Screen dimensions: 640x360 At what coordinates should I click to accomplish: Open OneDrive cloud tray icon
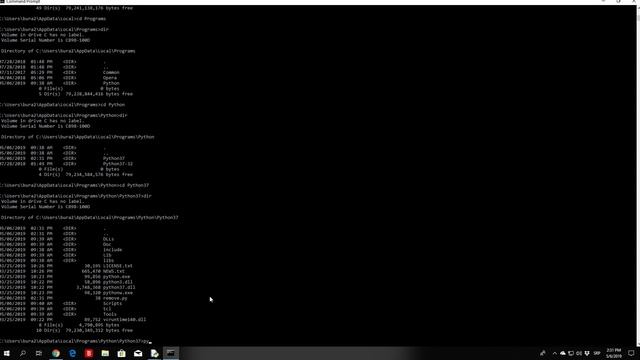pyautogui.click(x=563, y=353)
